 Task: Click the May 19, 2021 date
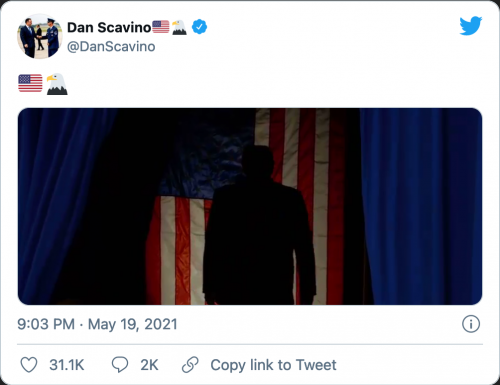pyautogui.click(x=133, y=324)
